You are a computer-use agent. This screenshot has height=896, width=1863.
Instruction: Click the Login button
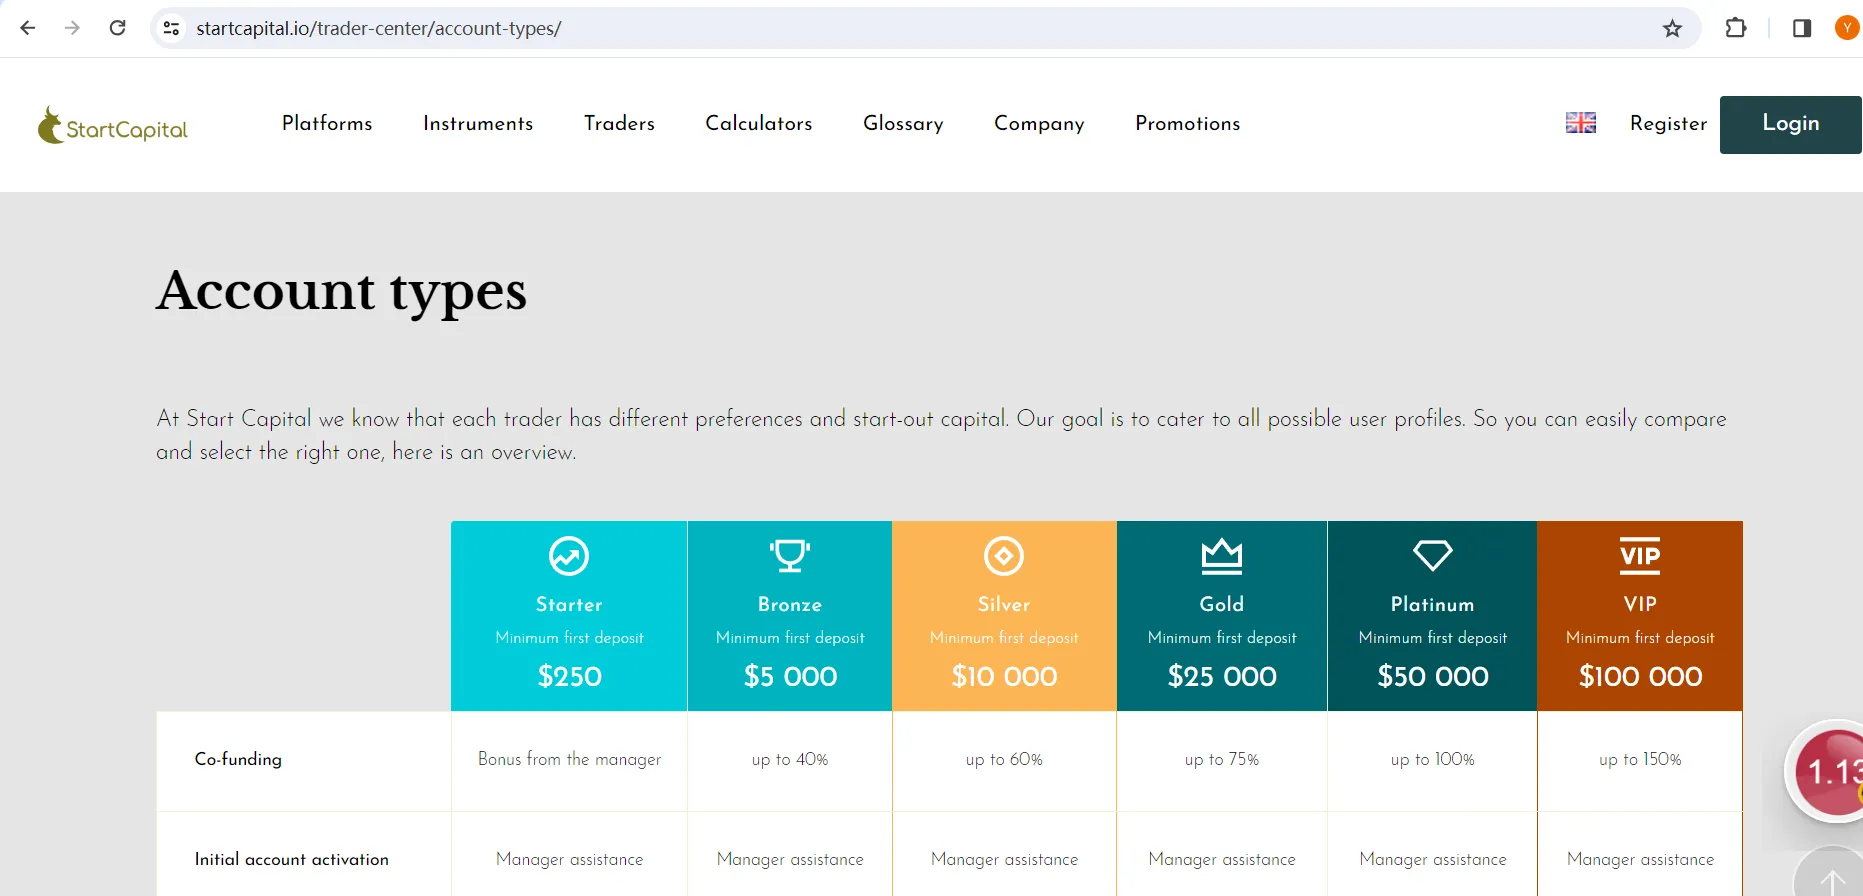coord(1791,125)
